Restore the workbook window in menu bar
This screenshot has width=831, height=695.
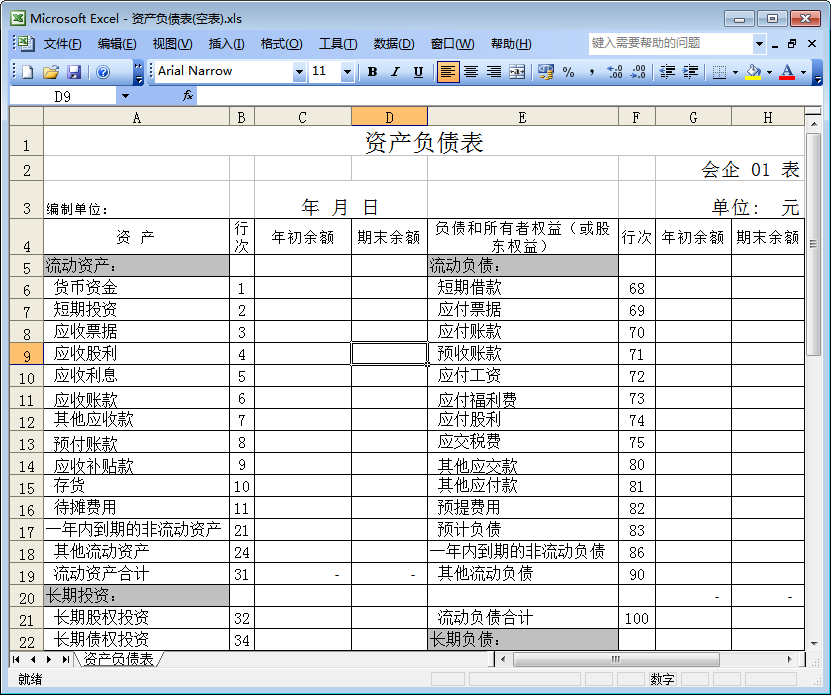[x=792, y=44]
